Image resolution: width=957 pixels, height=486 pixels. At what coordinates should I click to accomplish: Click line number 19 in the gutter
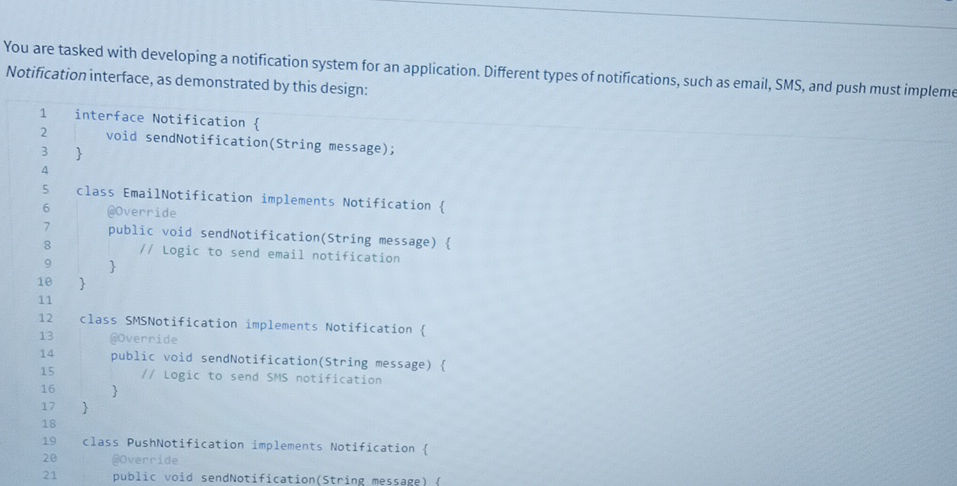click(x=49, y=440)
